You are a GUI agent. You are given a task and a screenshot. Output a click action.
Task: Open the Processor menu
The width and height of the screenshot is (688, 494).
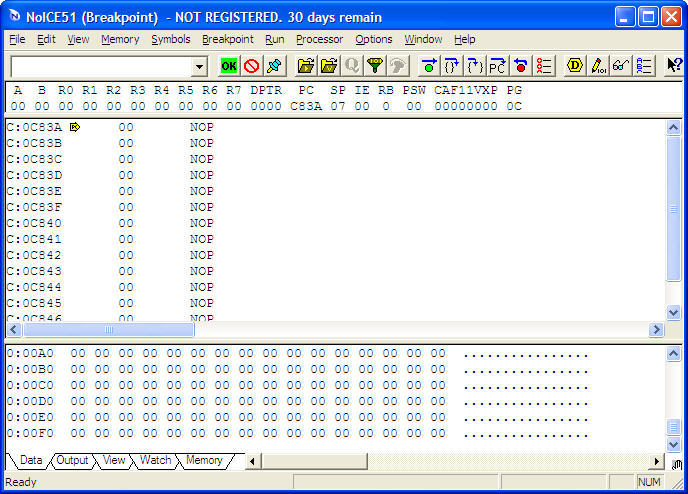[319, 39]
